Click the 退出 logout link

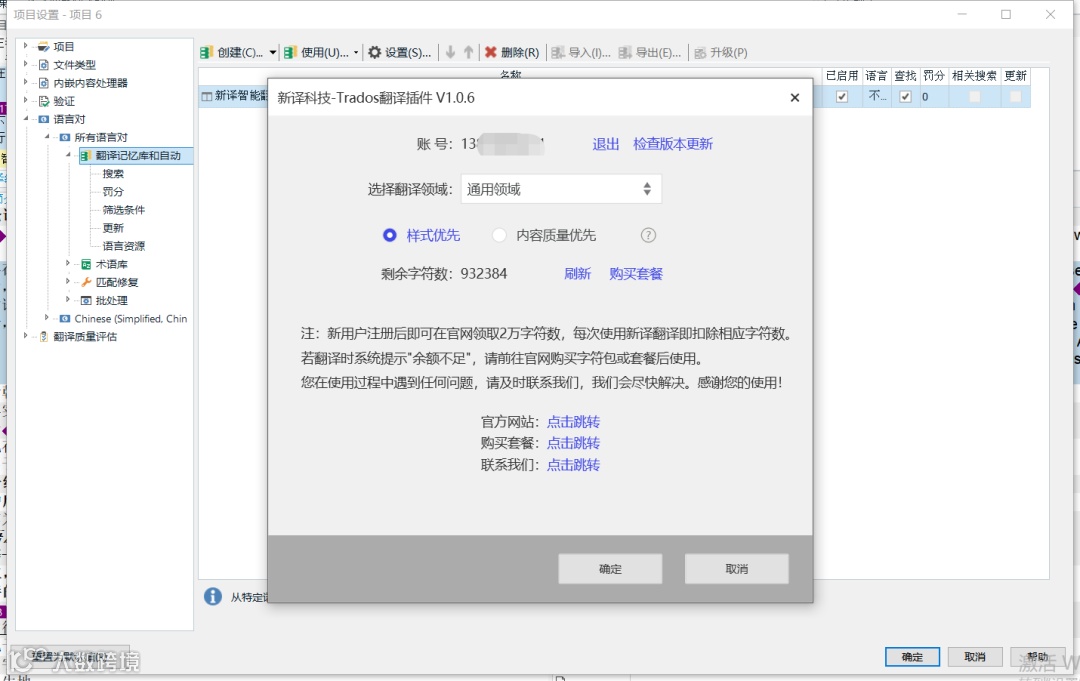coord(605,145)
